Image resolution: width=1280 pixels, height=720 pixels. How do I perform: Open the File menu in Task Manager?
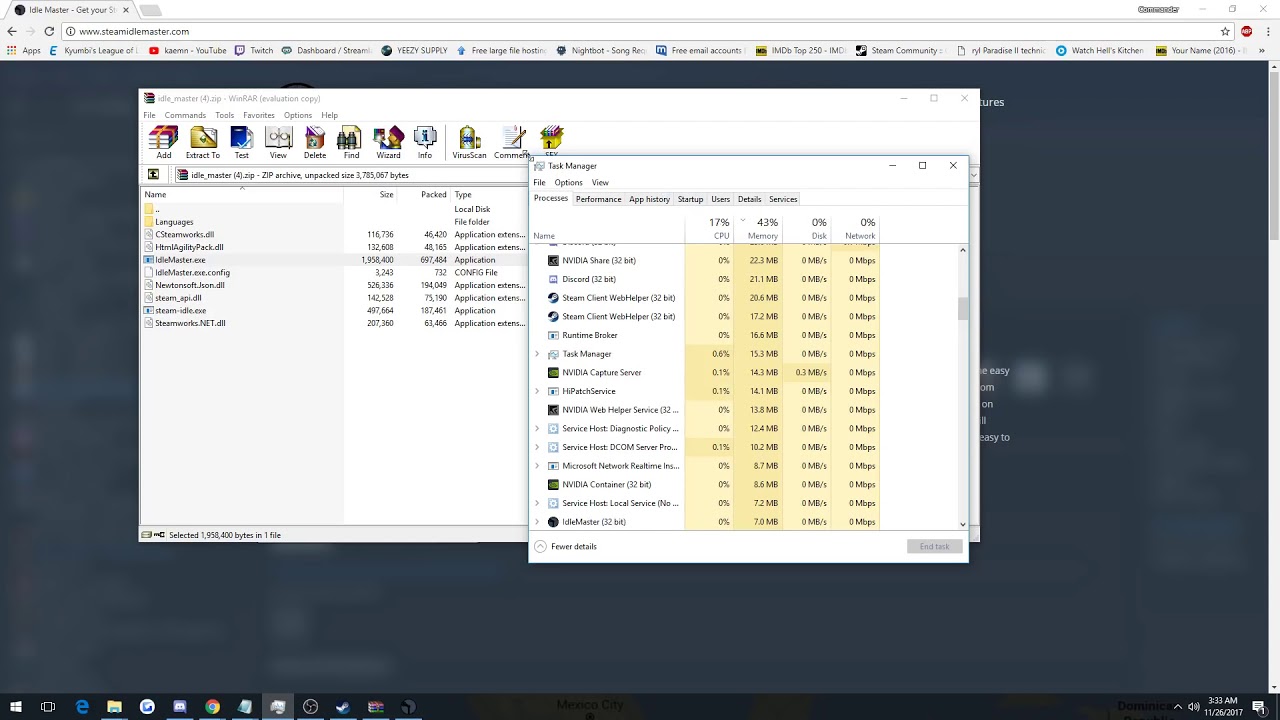539,182
